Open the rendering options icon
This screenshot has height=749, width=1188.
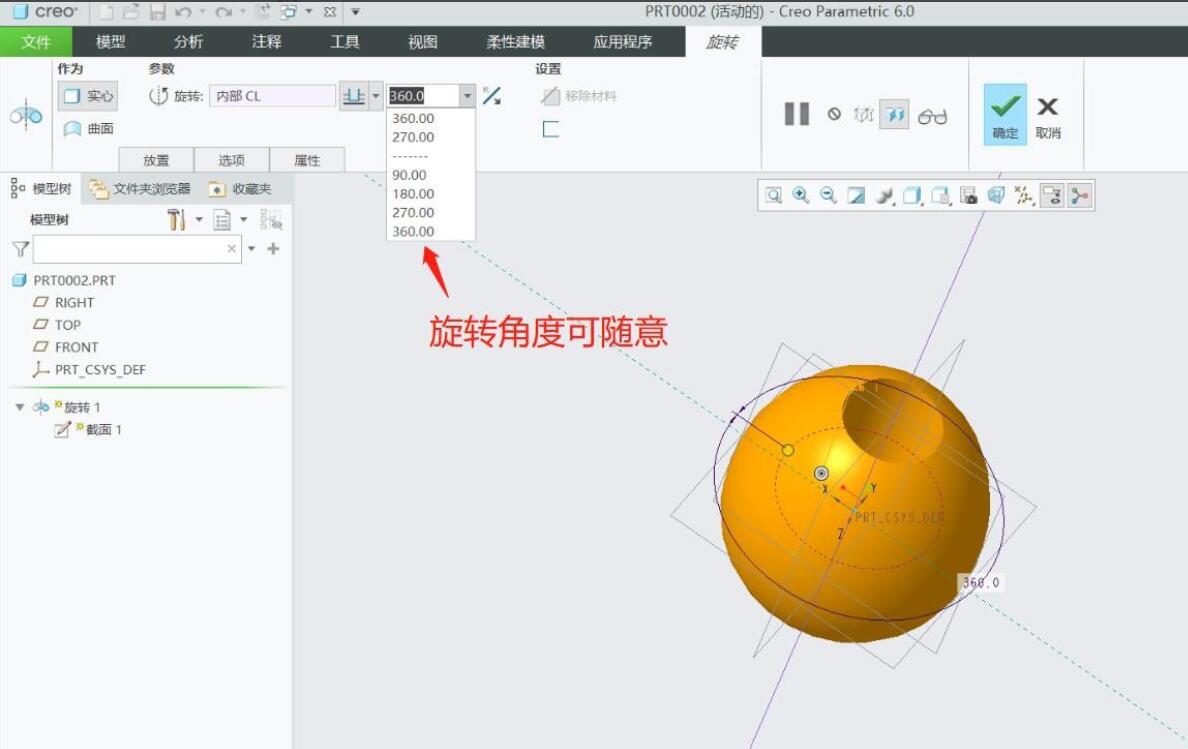tap(884, 195)
